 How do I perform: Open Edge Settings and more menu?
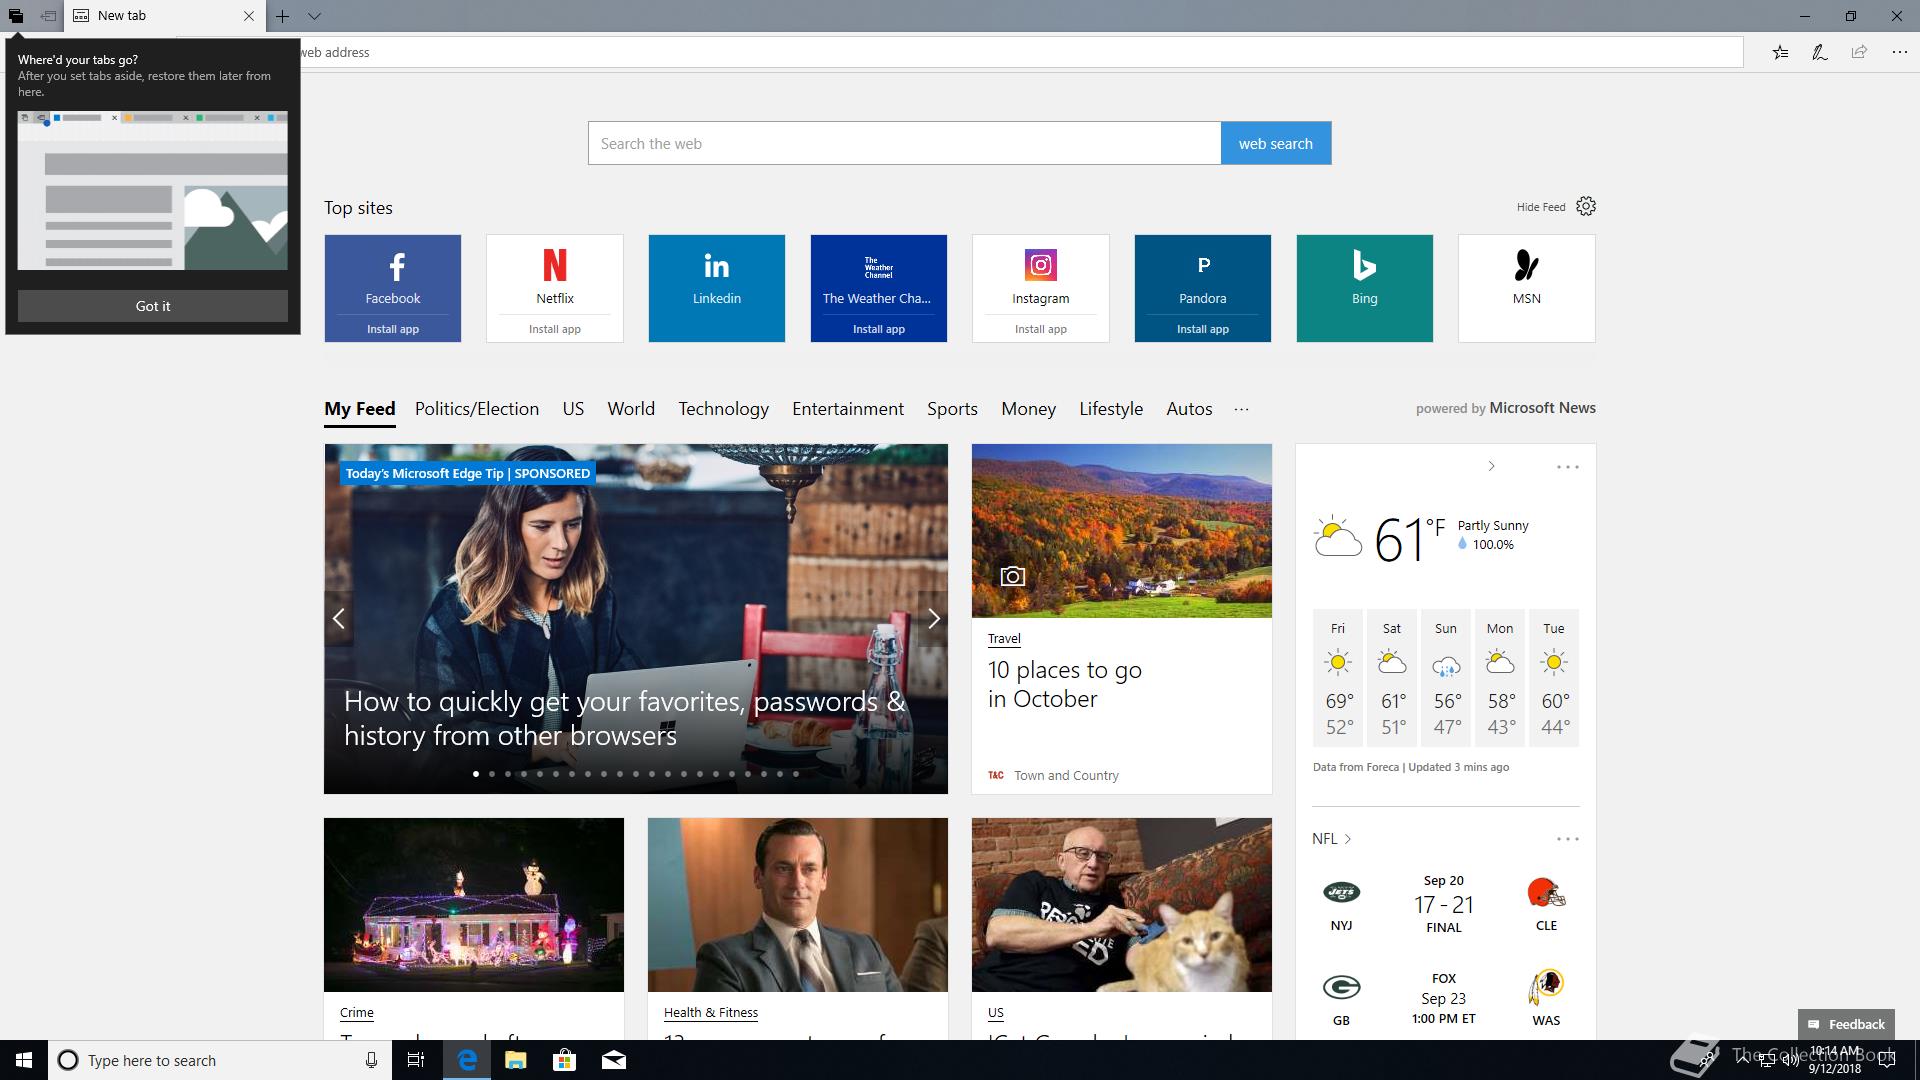(x=1899, y=52)
